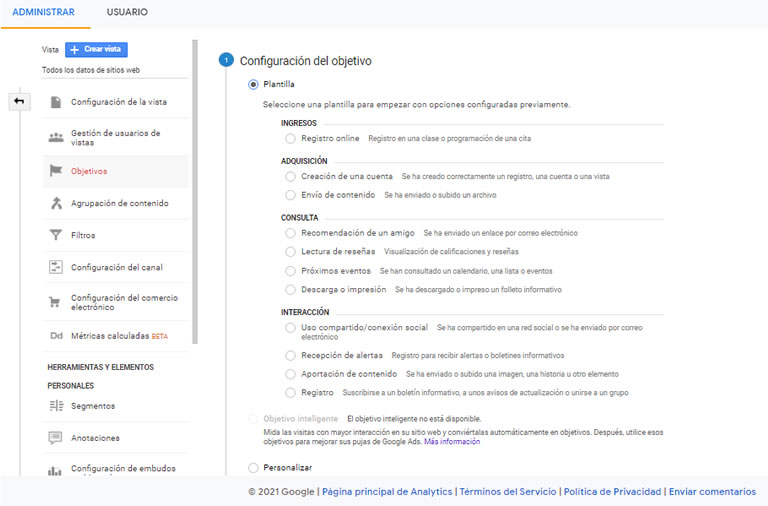The width and height of the screenshot is (768, 506).
Task: Switch to the USUARIO tab
Action: coord(127,12)
